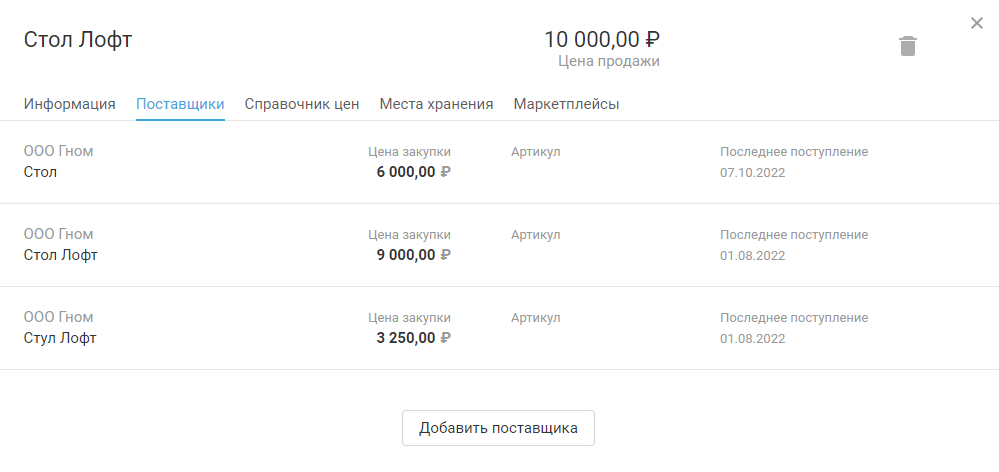The image size is (999, 472).
Task: Open the Информация tab
Action: tap(70, 104)
